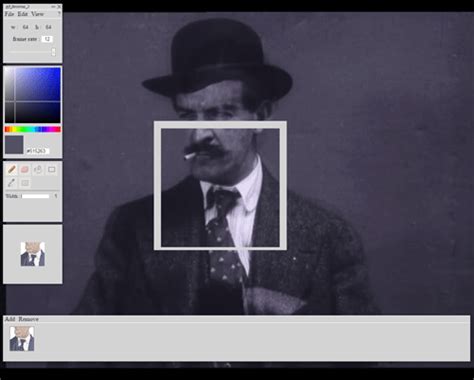This screenshot has width=474, height=380.
Task: Select the Pencil drawing tool
Action: click(x=12, y=170)
